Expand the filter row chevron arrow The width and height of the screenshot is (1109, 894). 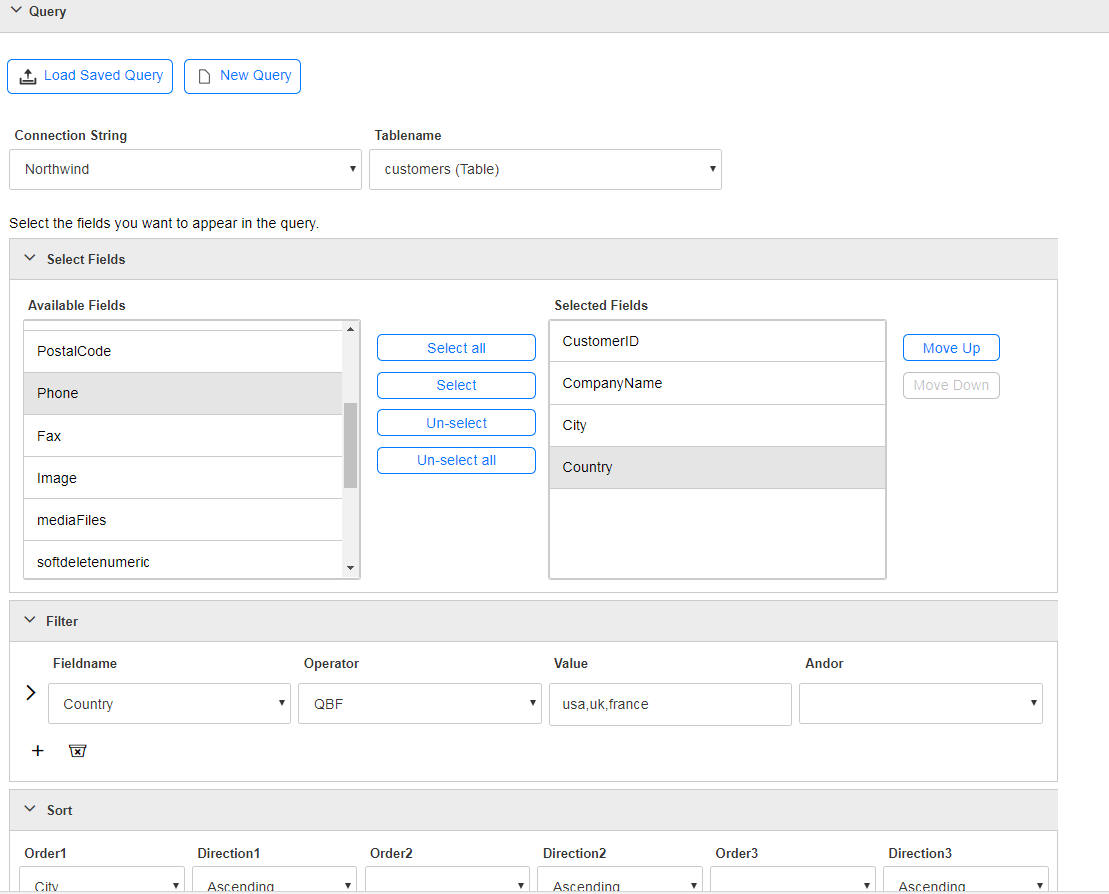coord(30,692)
